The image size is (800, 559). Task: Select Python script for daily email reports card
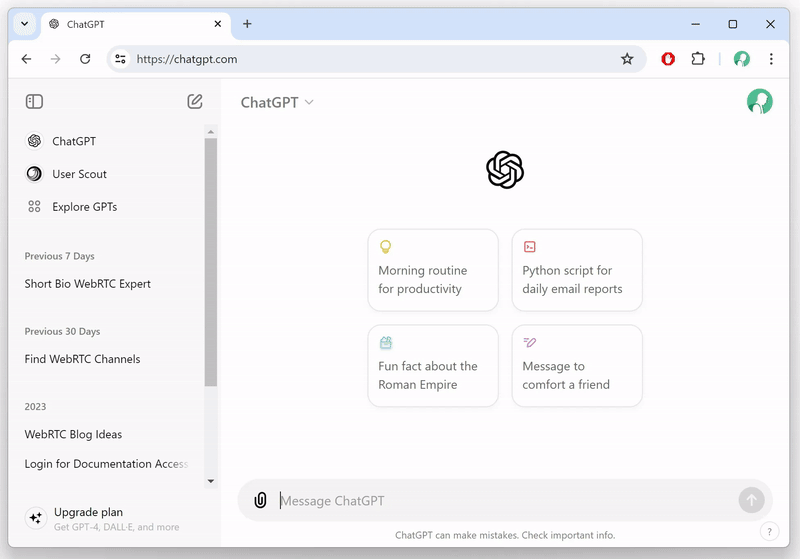[577, 270]
